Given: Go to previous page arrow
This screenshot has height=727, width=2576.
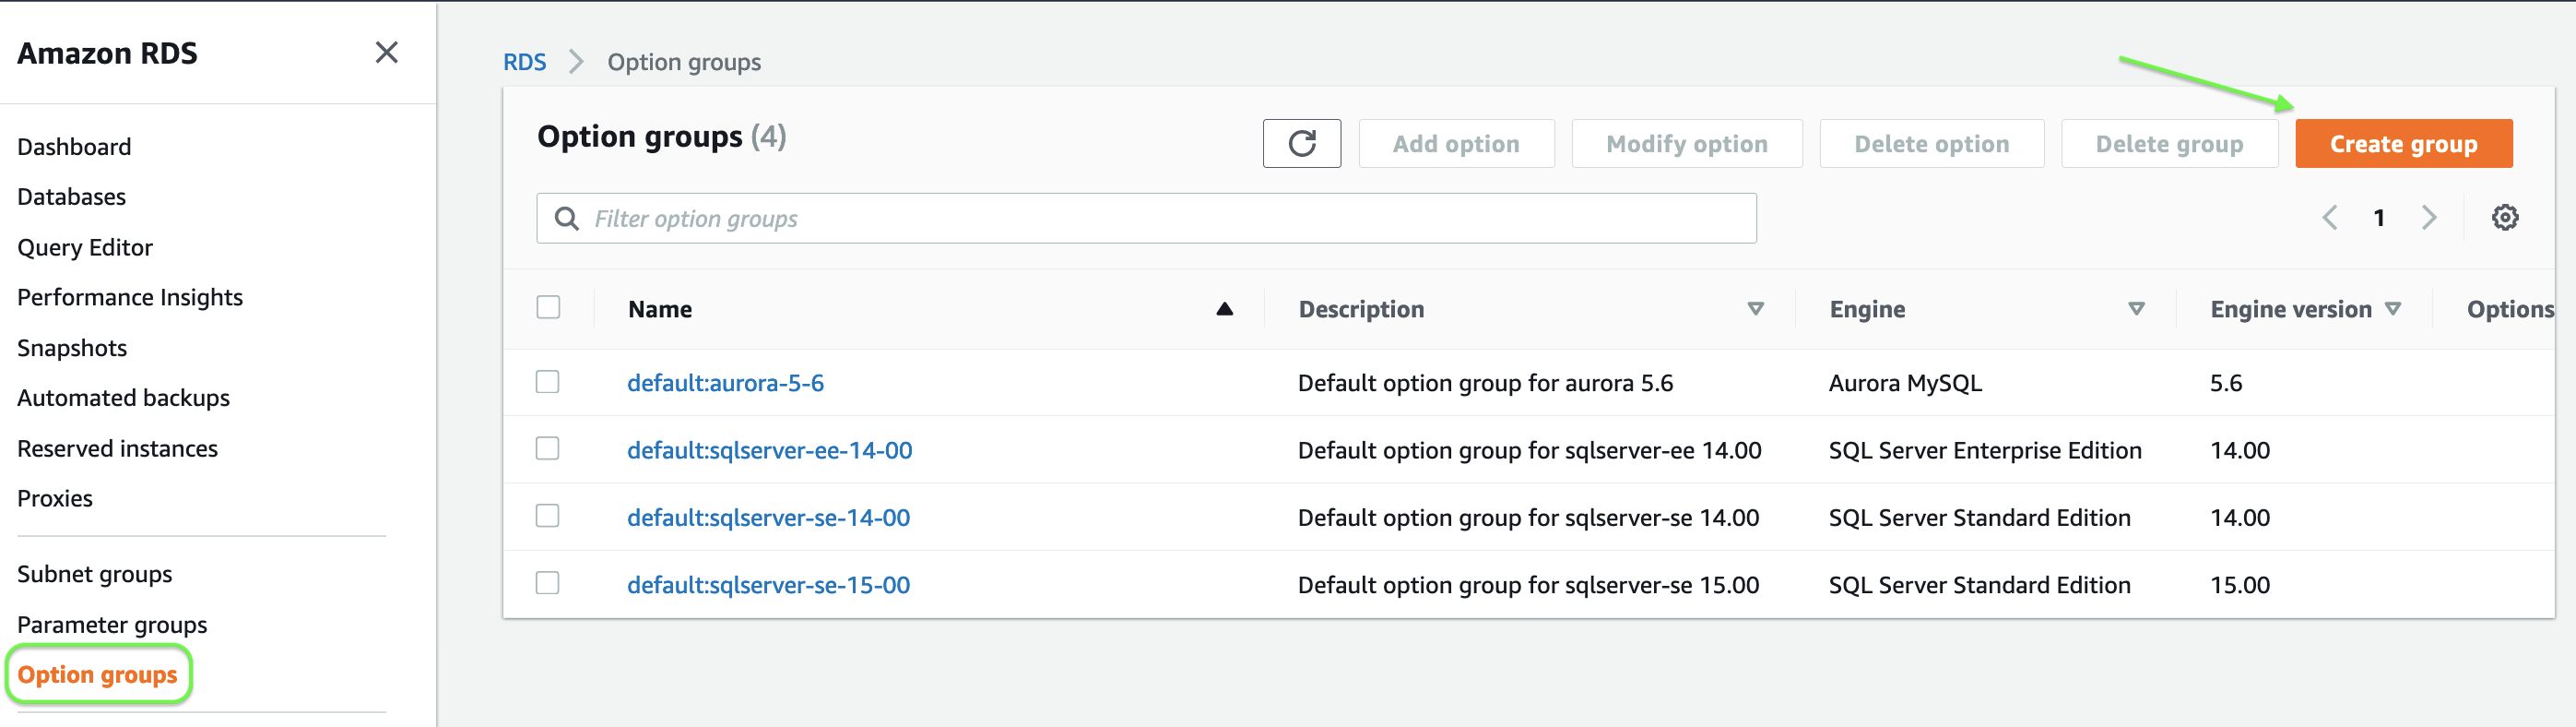Looking at the screenshot, I should [x=2330, y=217].
